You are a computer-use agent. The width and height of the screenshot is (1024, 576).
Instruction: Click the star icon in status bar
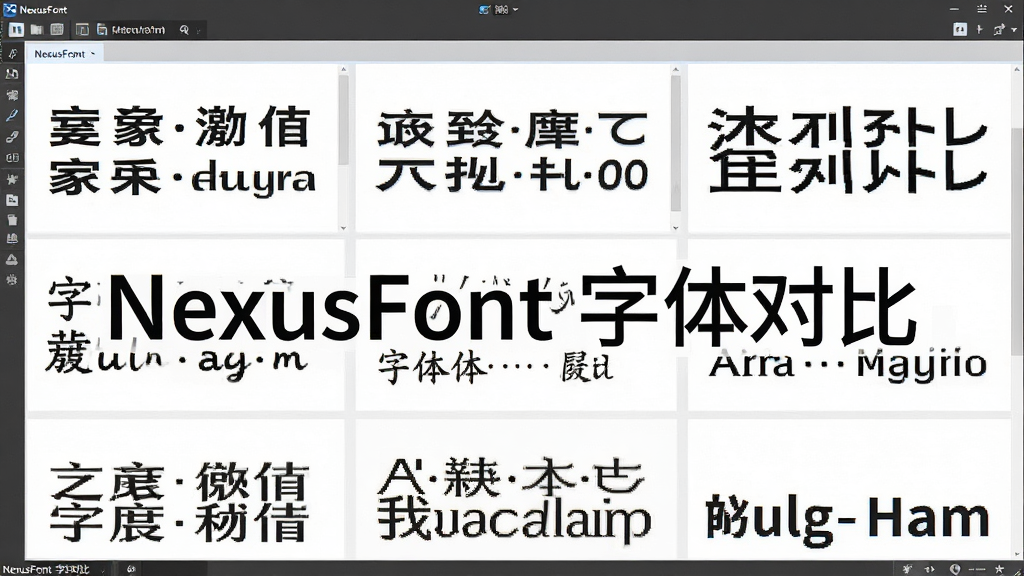coord(999,569)
